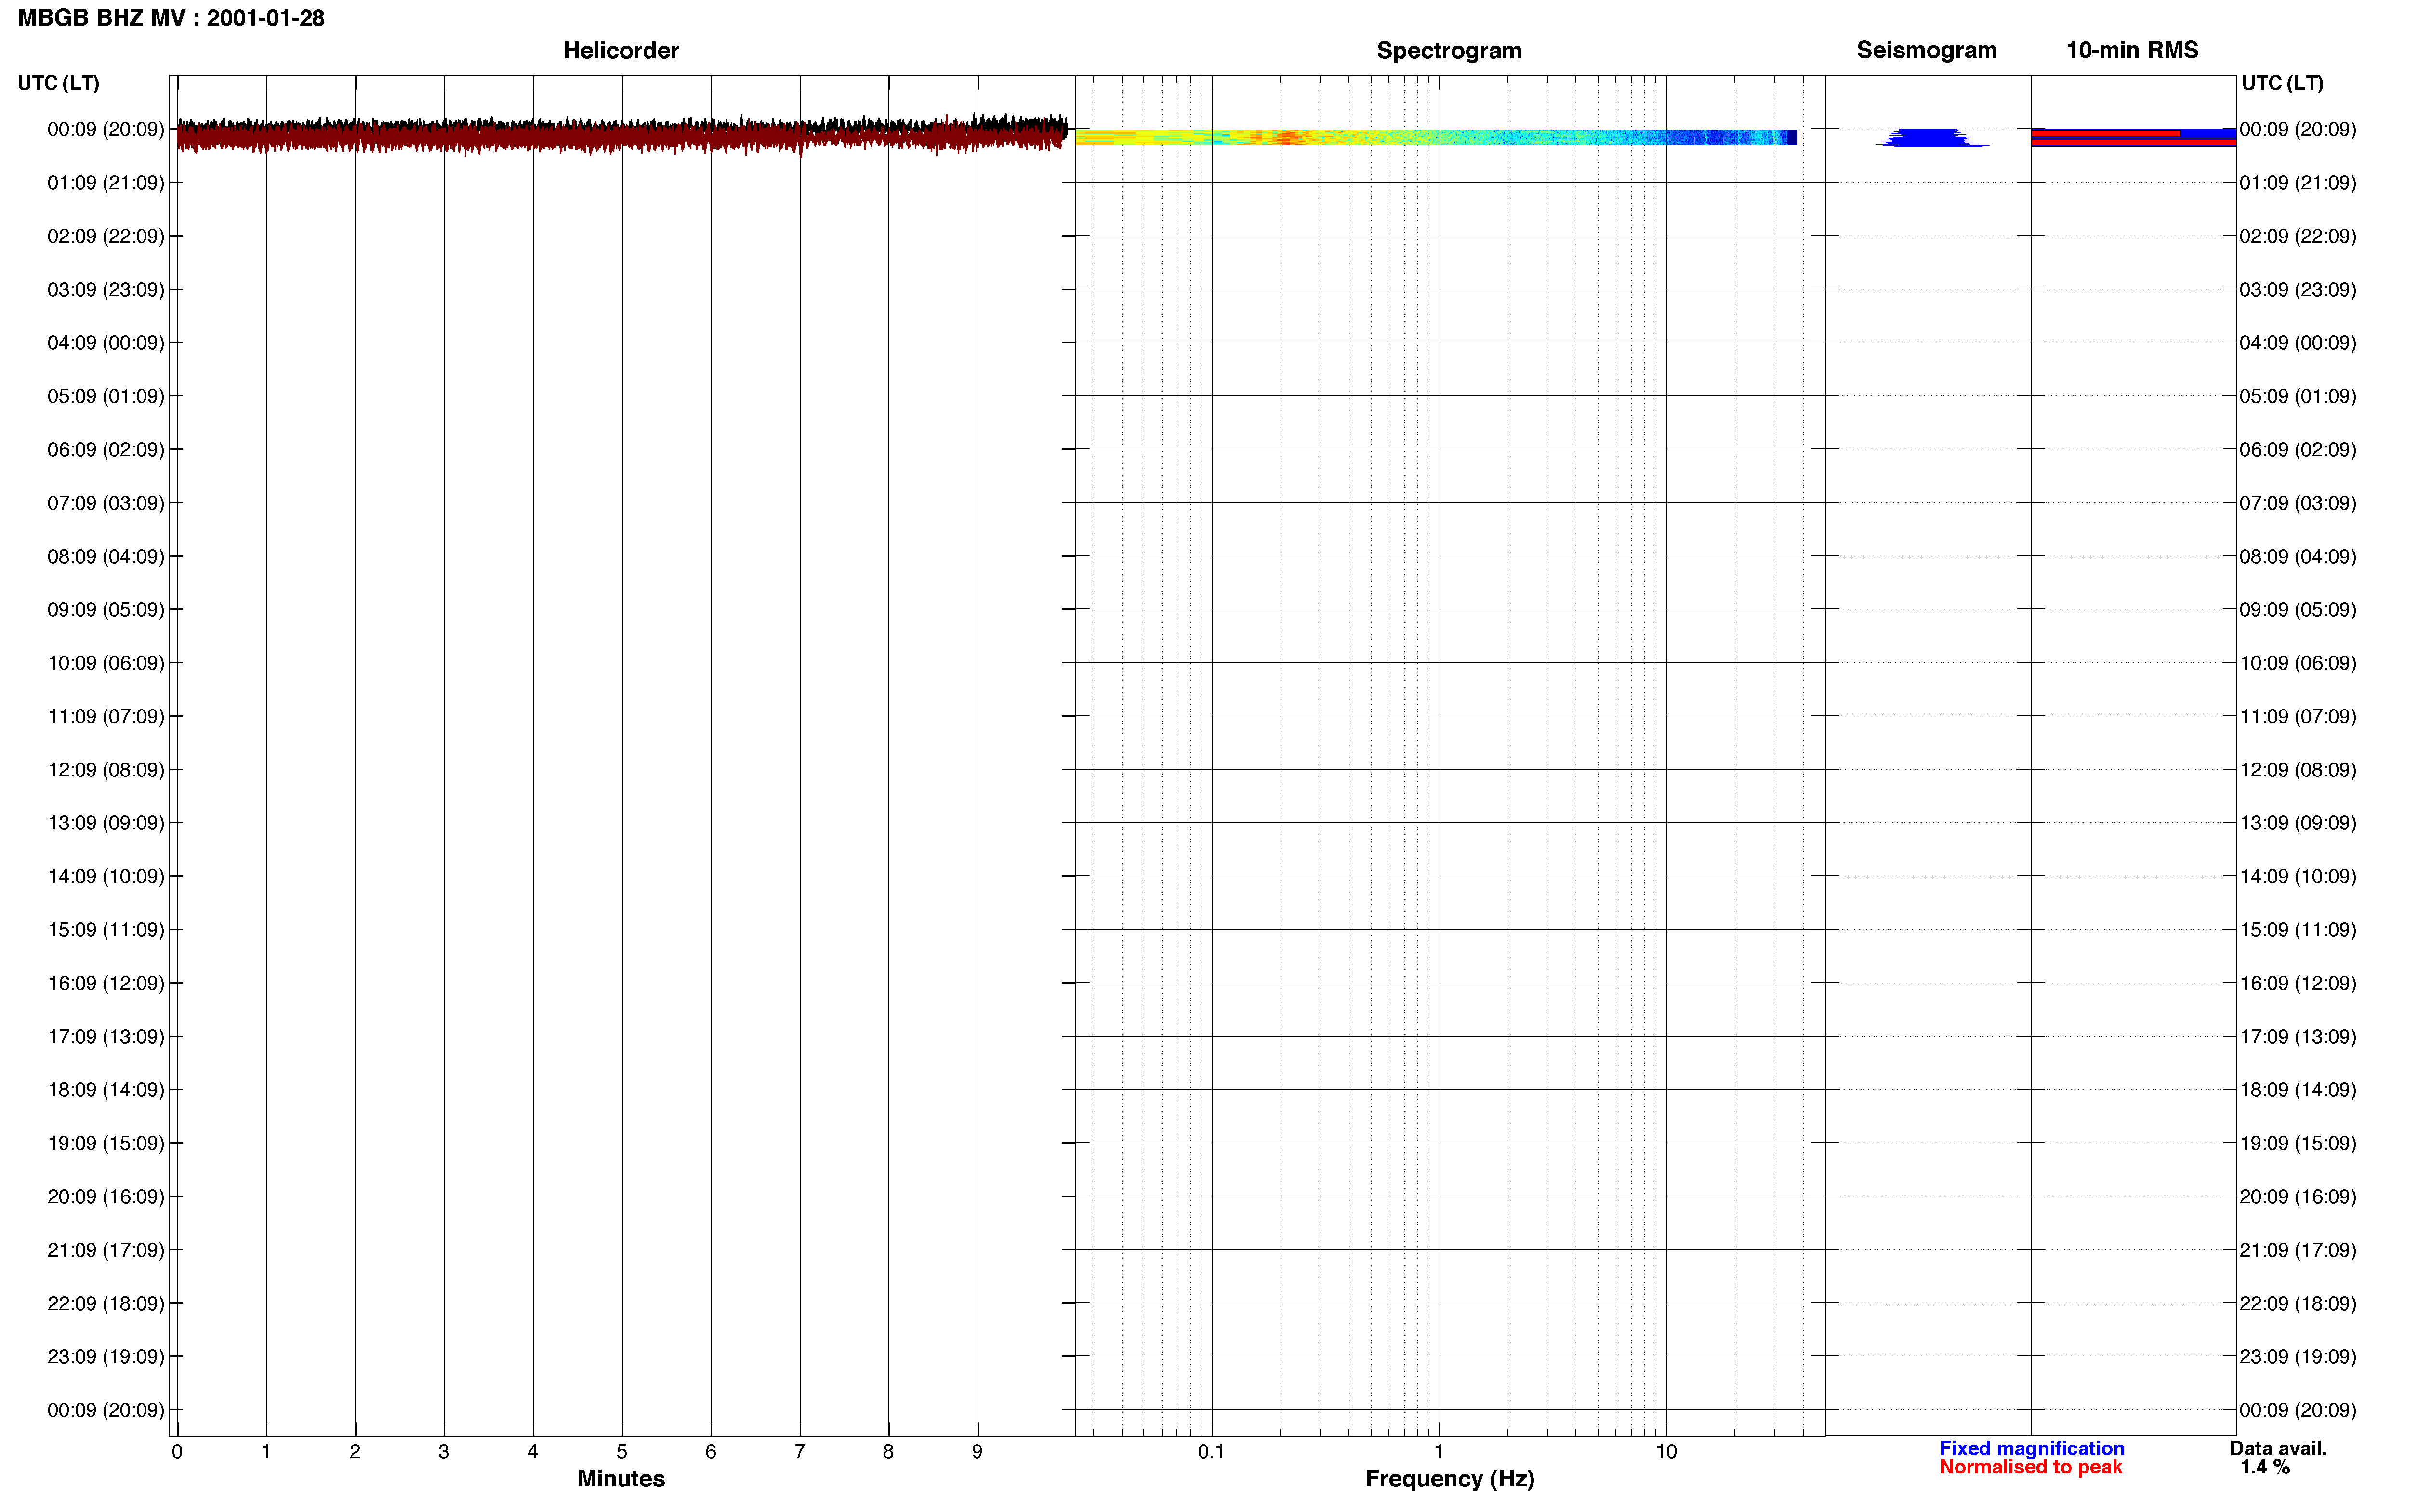Click '04:09 (00:09)' on the helicorder time axis
This screenshot has height=1512, width=2418.
point(106,343)
